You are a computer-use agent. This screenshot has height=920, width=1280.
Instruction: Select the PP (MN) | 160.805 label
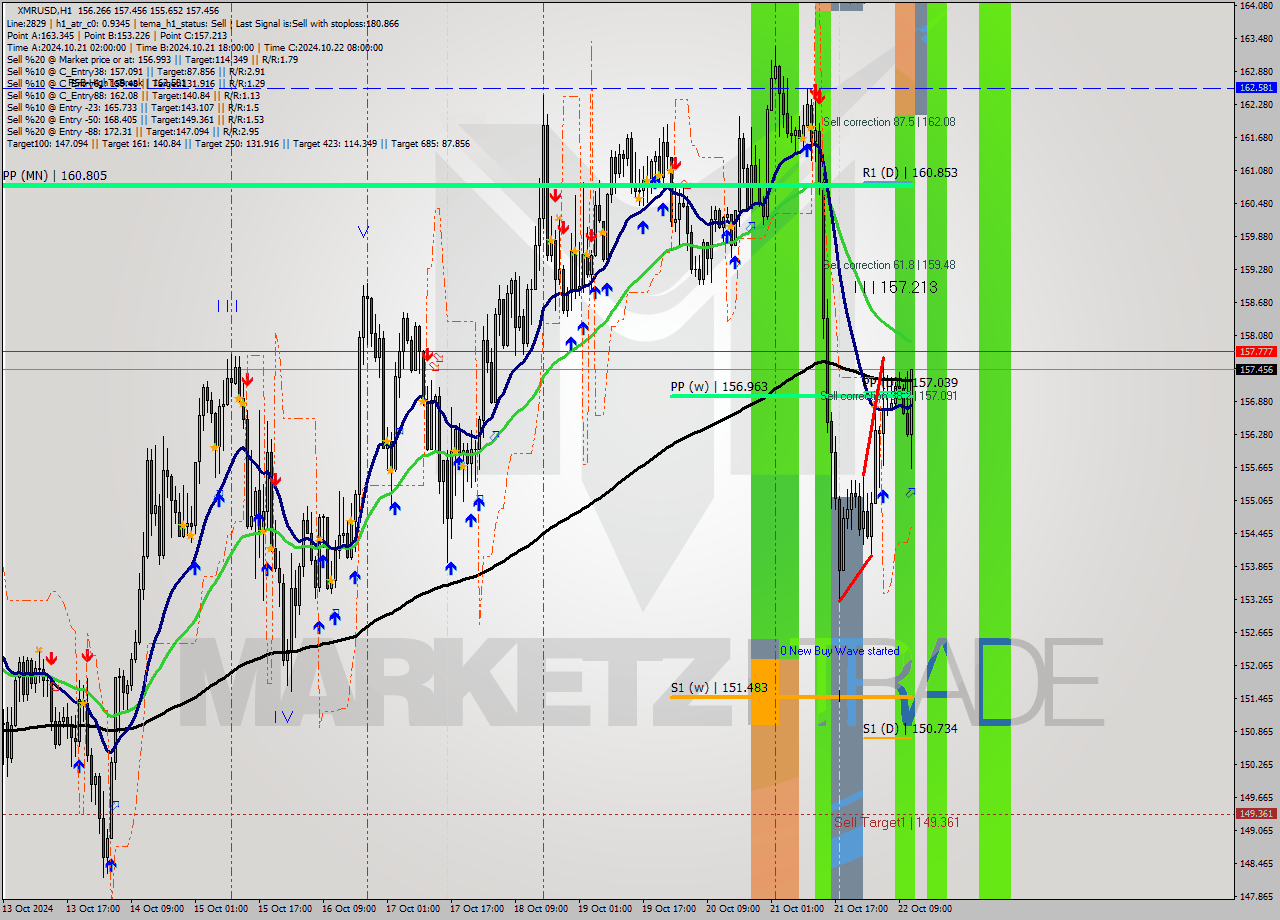pos(55,176)
